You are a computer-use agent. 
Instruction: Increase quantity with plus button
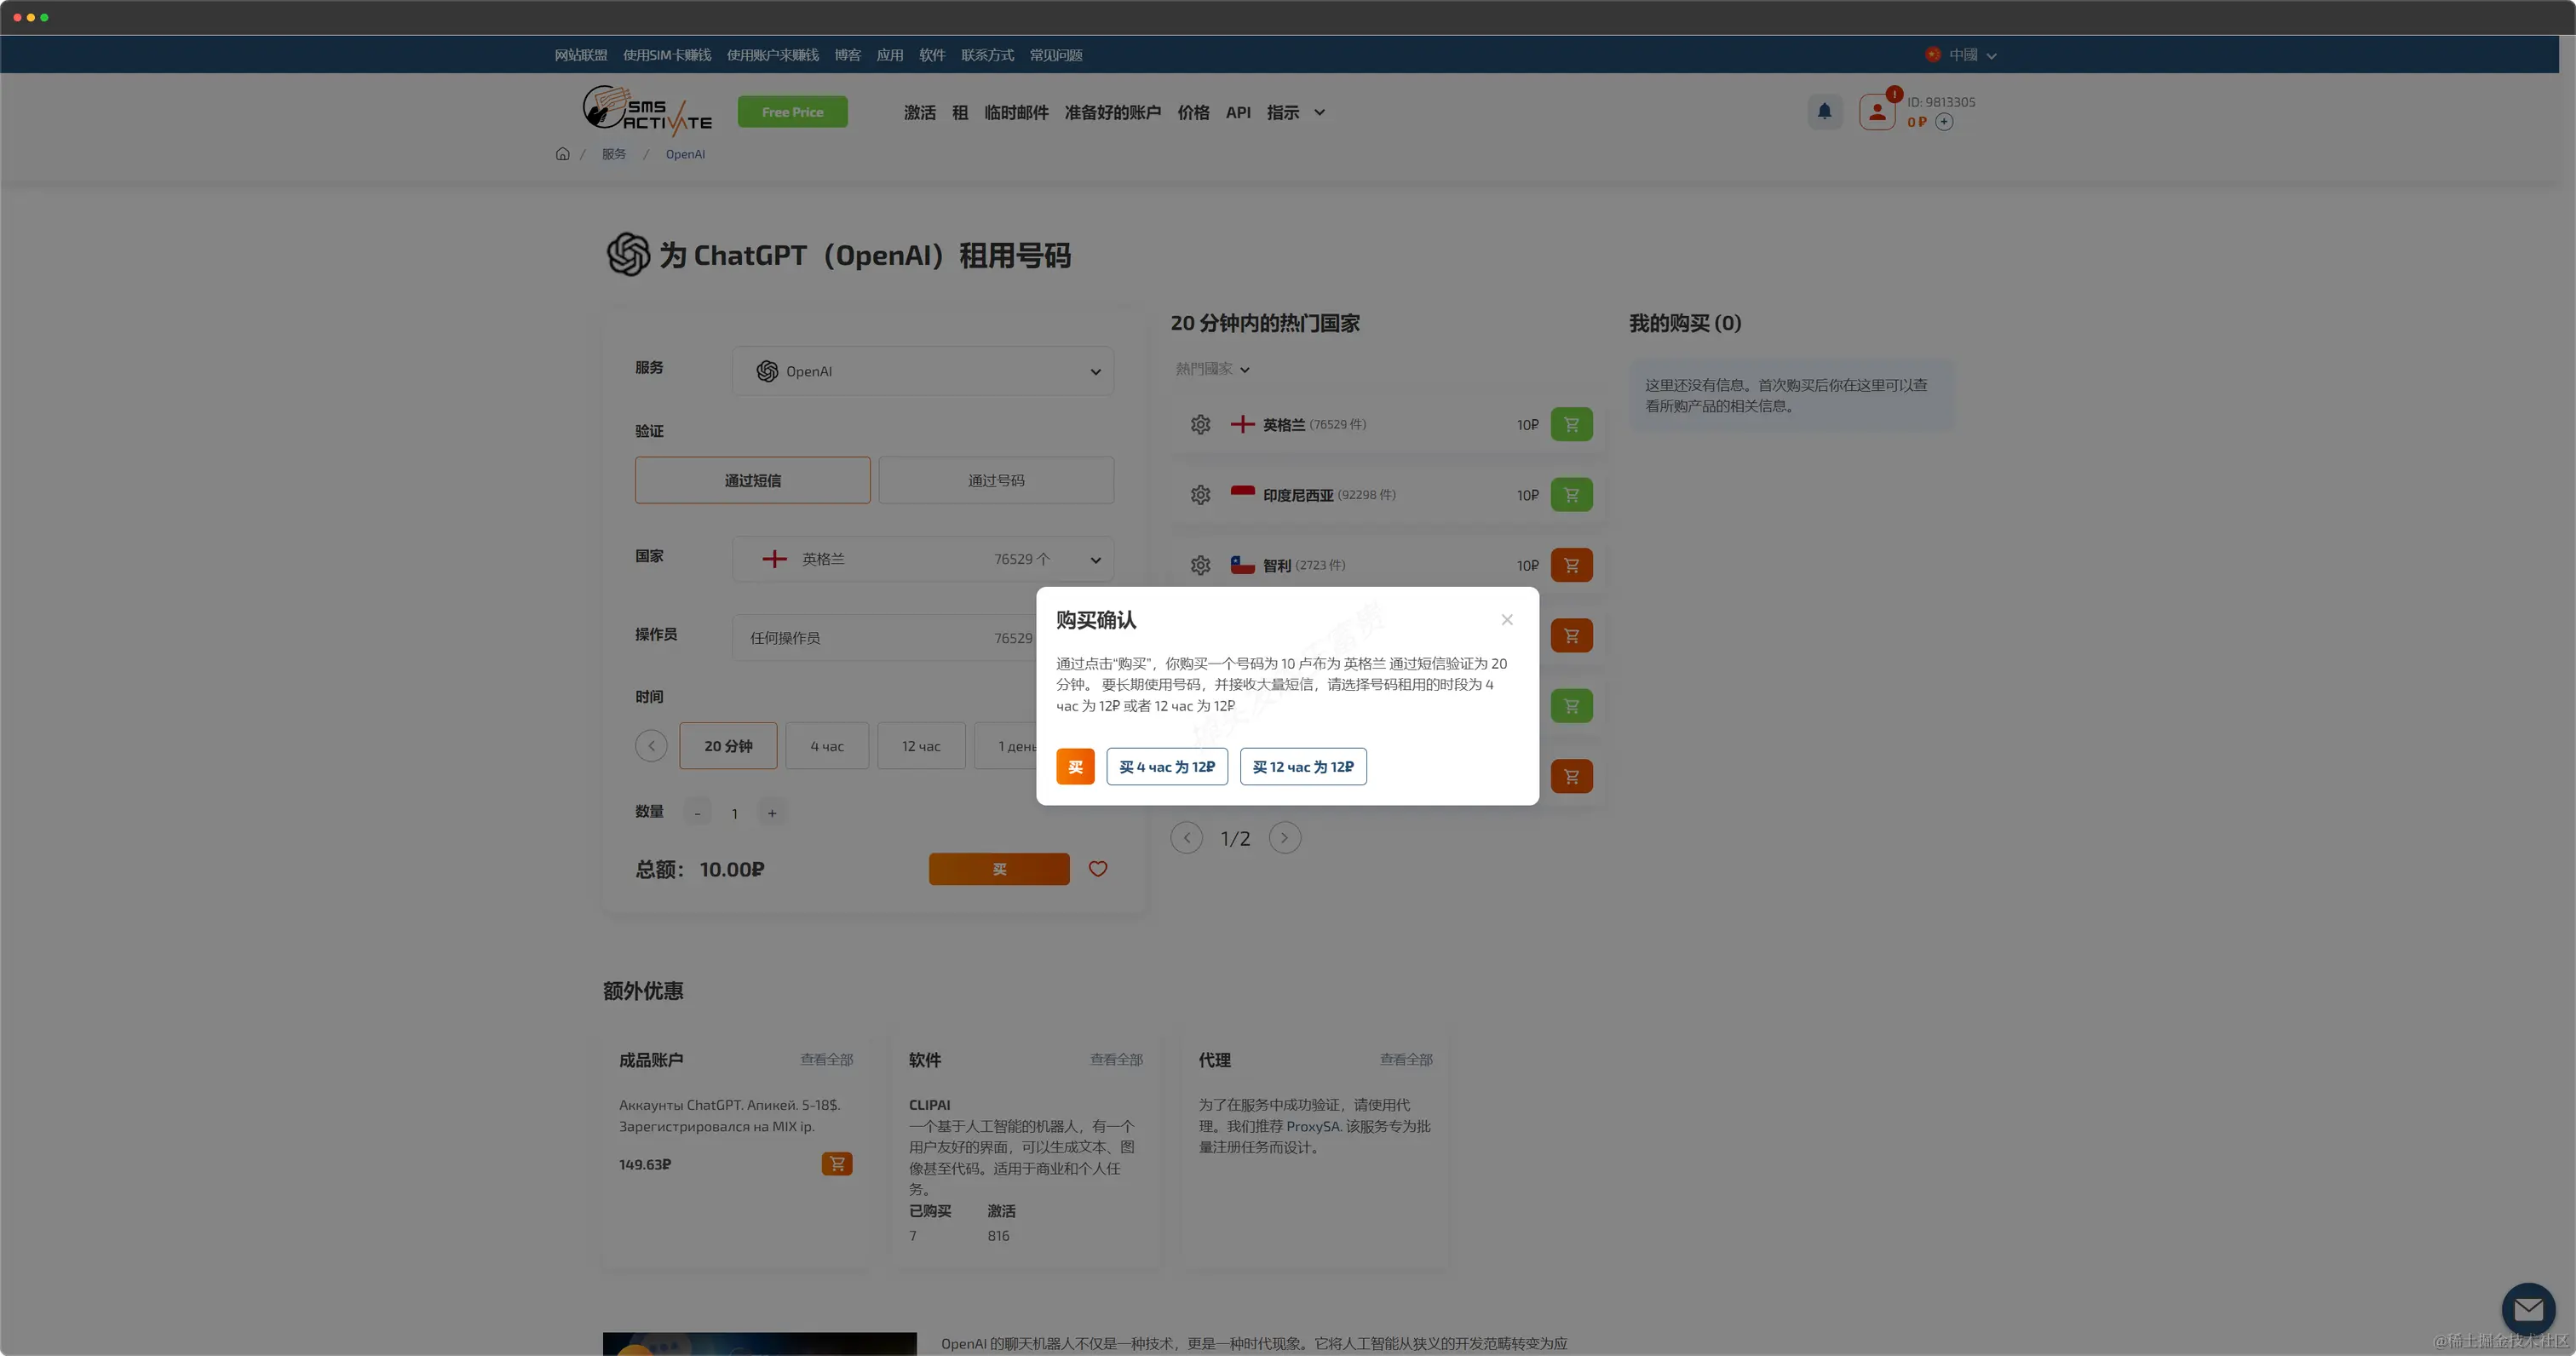point(771,814)
